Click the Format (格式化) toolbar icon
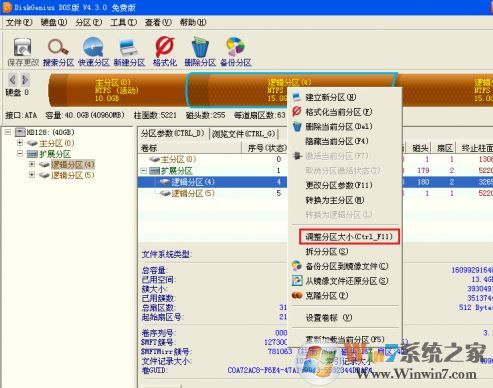This screenshot has height=388, width=493. click(165, 47)
